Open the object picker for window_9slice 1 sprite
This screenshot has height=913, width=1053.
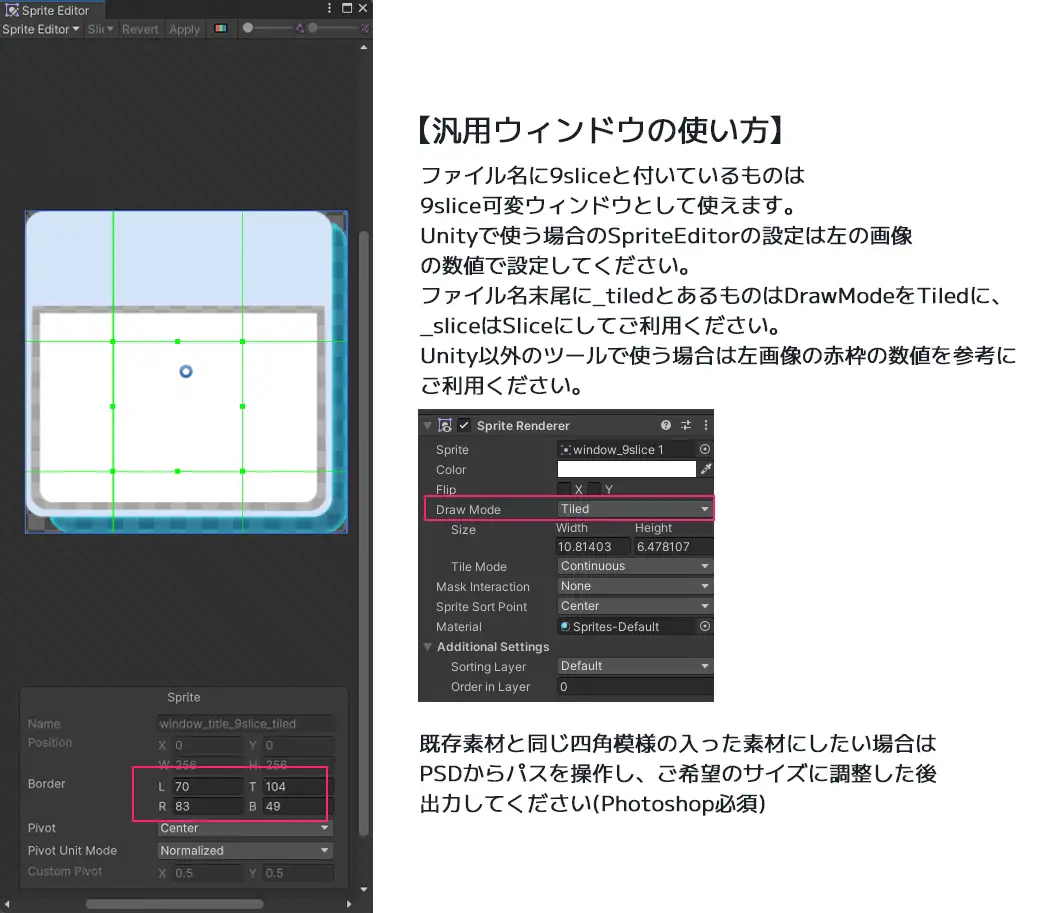tap(704, 448)
